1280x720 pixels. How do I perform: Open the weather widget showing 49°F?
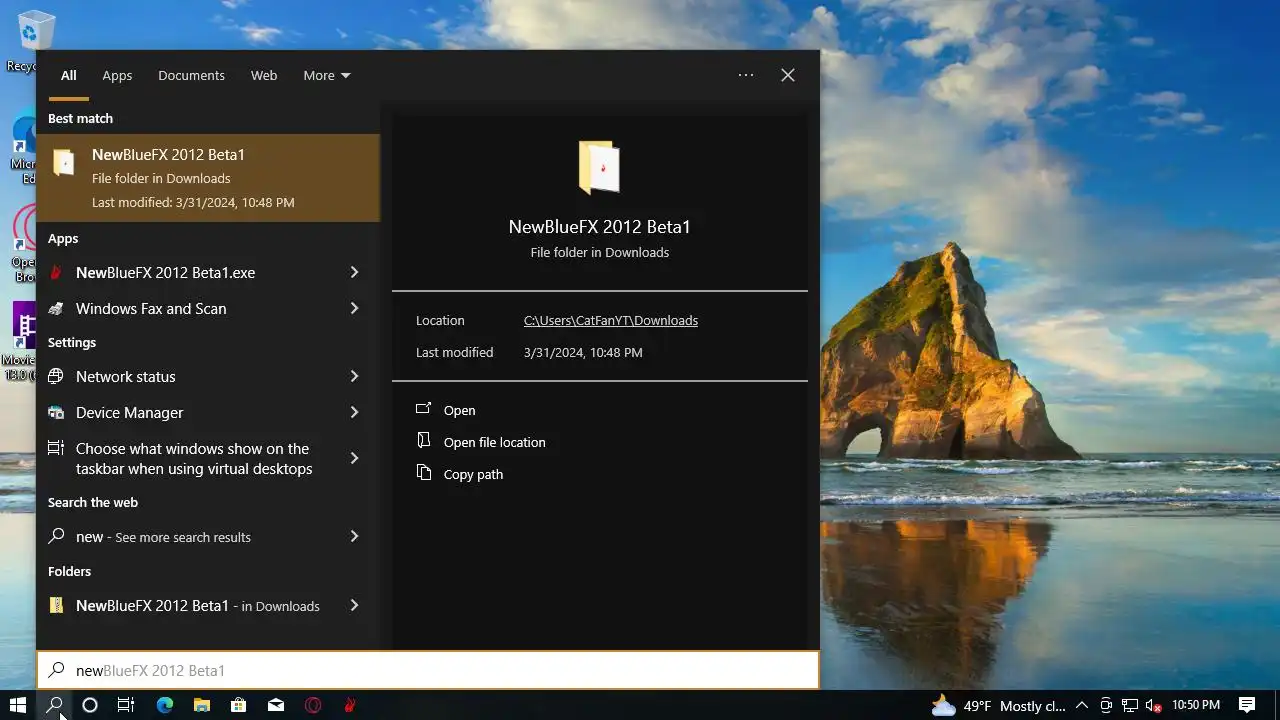998,705
